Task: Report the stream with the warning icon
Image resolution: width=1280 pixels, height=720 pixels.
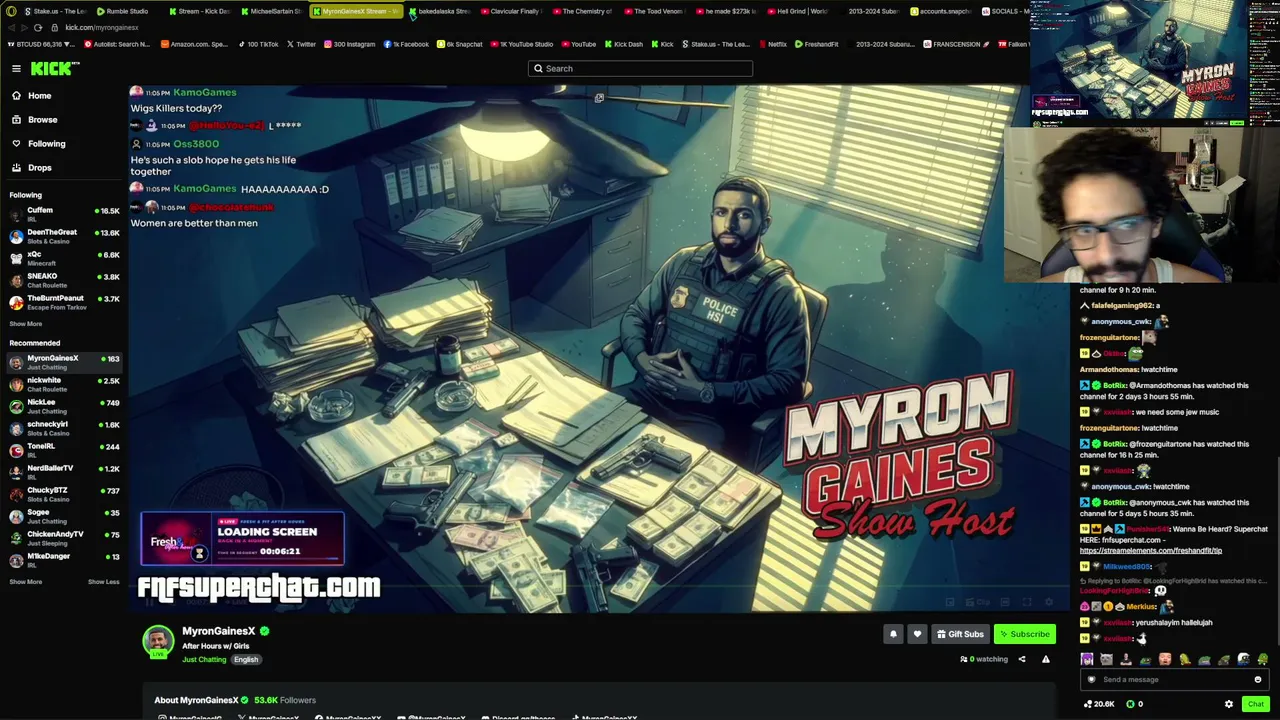Action: [1046, 659]
